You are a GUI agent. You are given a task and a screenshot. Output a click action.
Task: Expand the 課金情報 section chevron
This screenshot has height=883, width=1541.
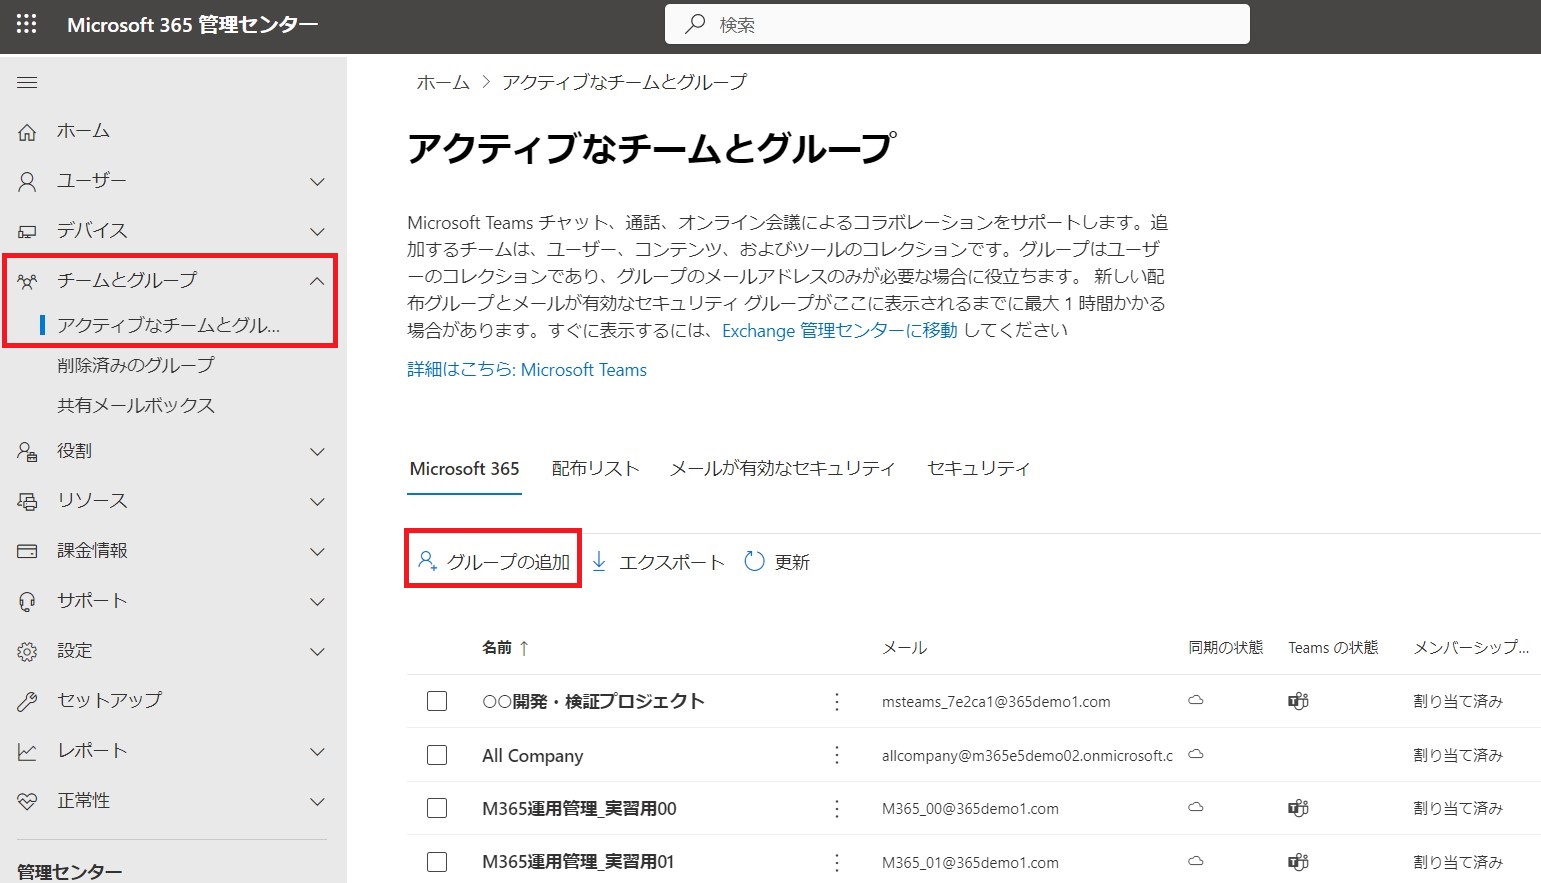coord(317,551)
